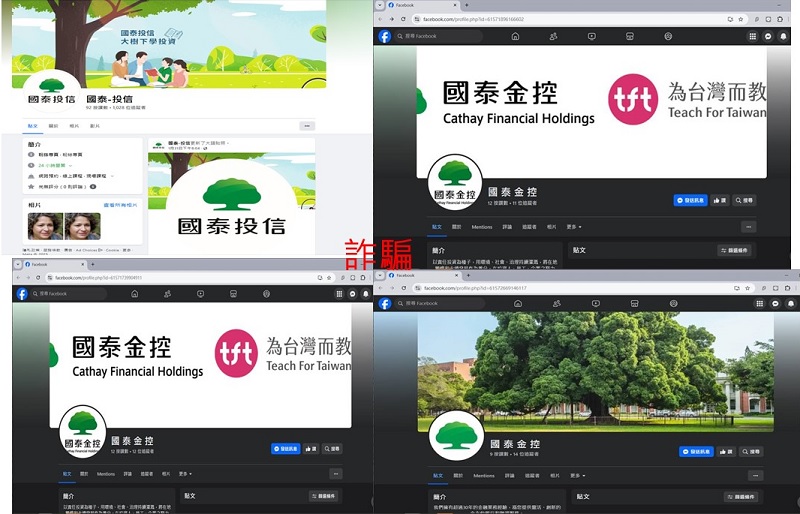Click 讚 like button in lower-right tree-photo page
This screenshot has height=514, width=800.
tap(726, 452)
